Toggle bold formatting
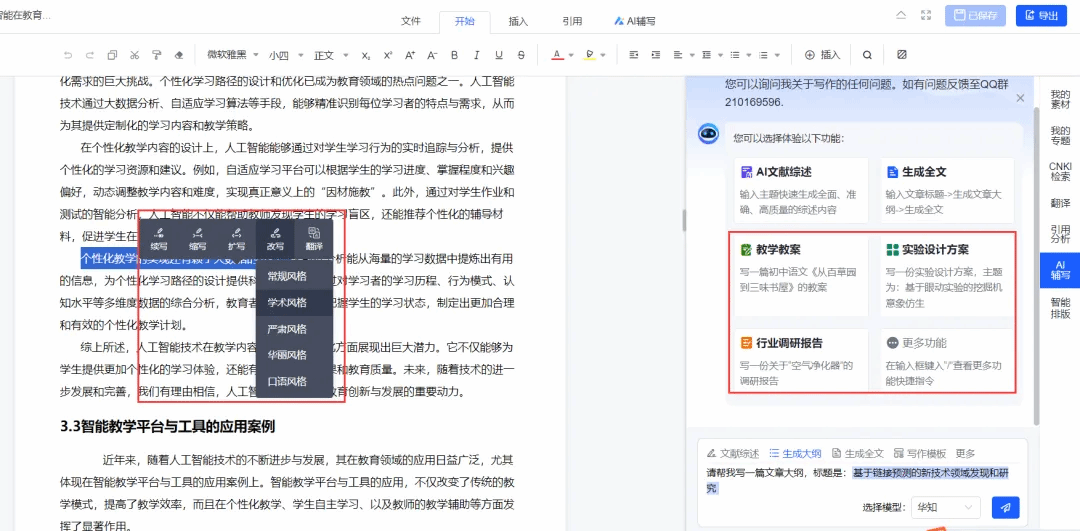 pos(454,55)
